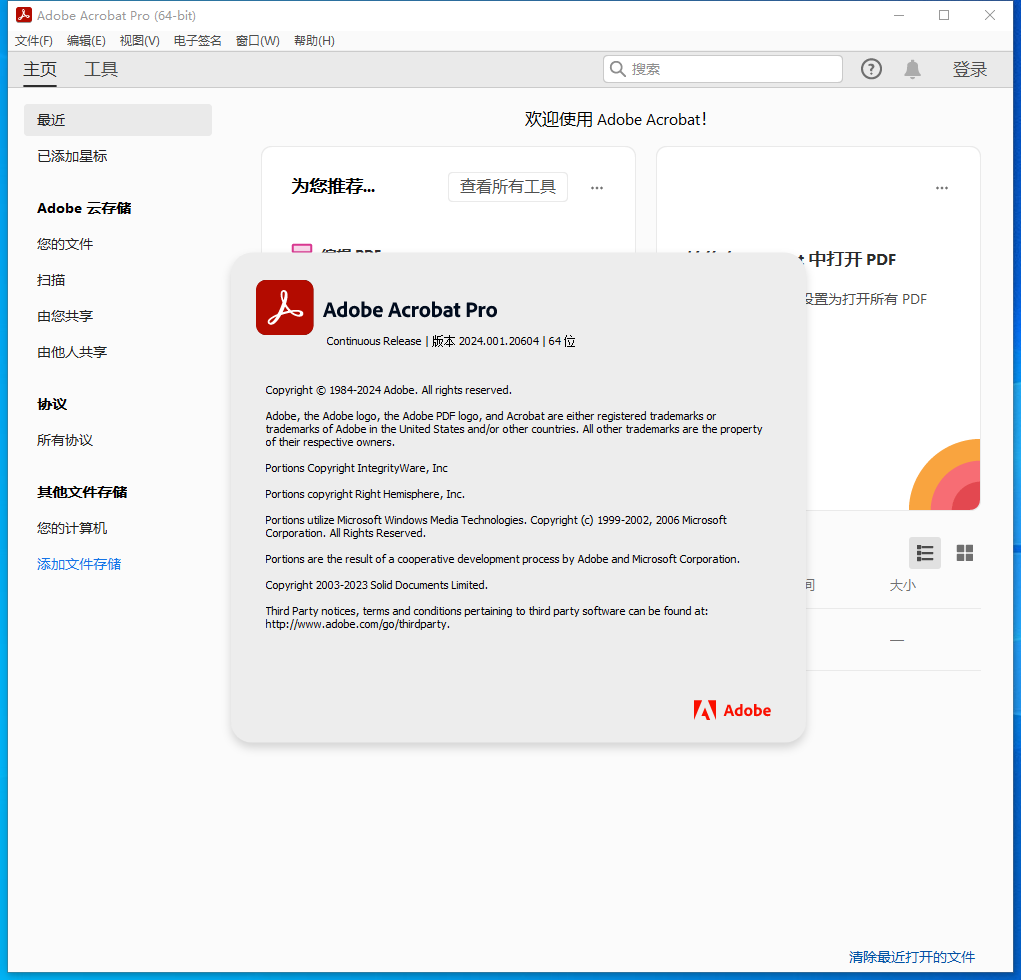Click 清除最近打开的文件 link
This screenshot has width=1021, height=980.
pyautogui.click(x=912, y=957)
